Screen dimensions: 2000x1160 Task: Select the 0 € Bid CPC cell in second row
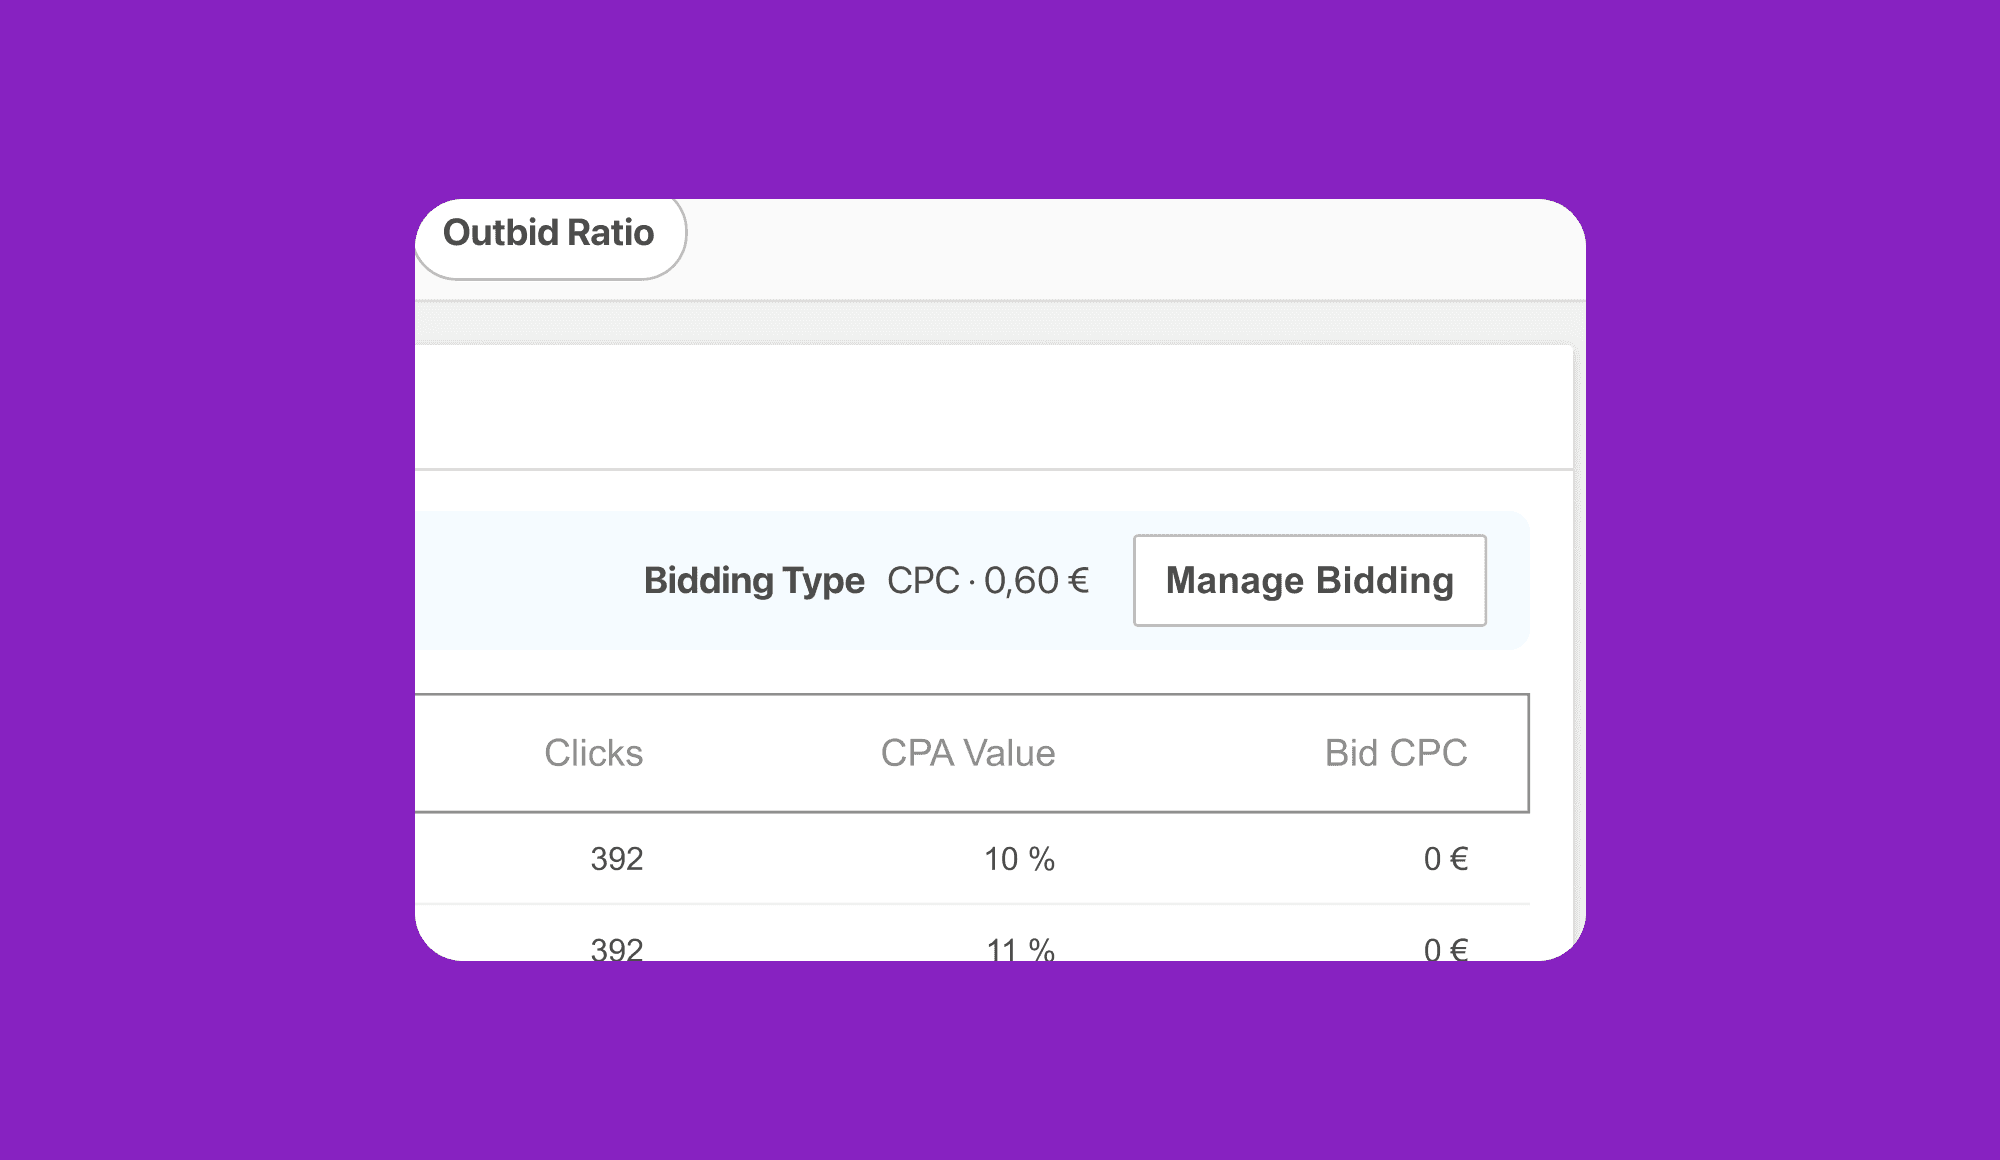pyautogui.click(x=1445, y=948)
